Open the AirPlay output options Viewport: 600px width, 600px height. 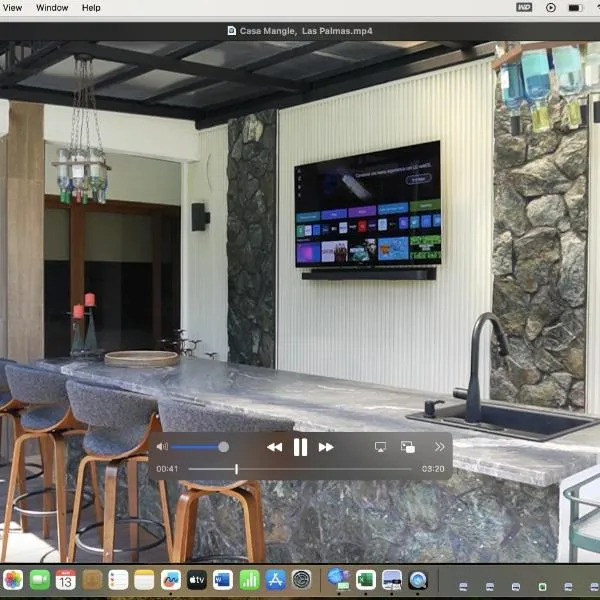(x=381, y=447)
